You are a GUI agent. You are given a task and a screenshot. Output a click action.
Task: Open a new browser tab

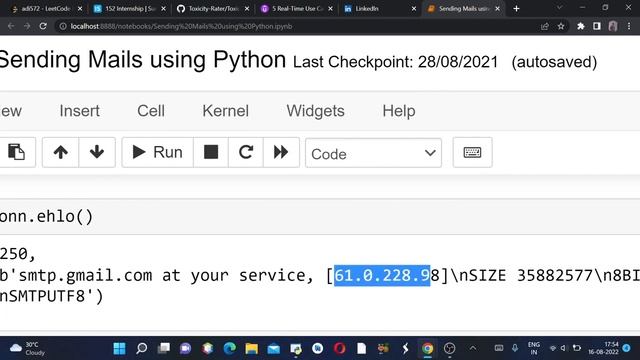[x=516, y=9]
